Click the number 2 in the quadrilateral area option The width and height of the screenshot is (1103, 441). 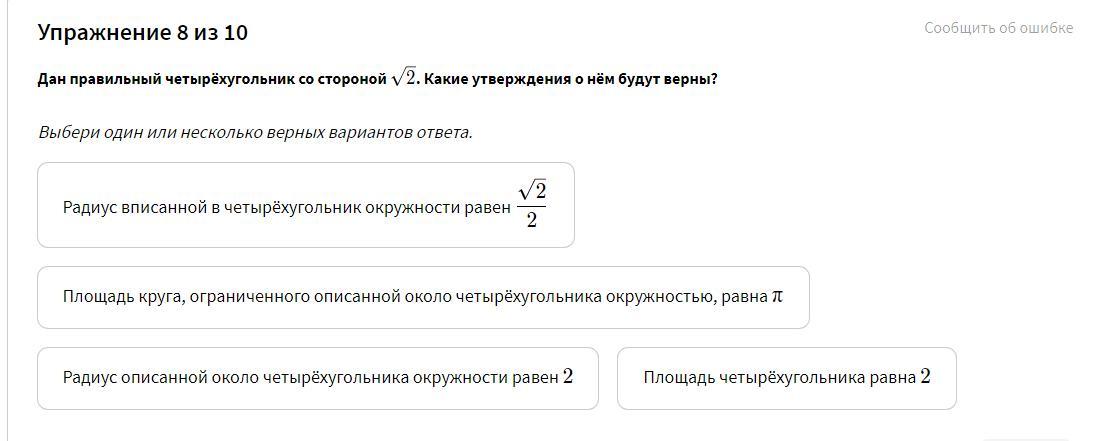click(925, 377)
